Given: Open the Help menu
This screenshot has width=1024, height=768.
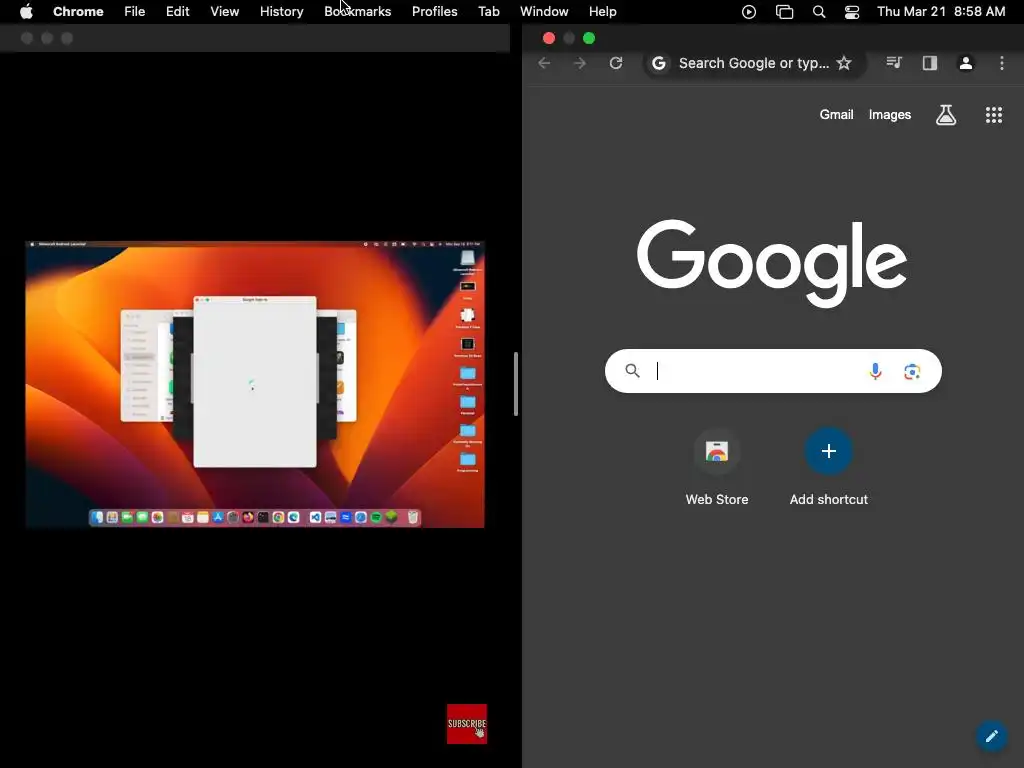Looking at the screenshot, I should (x=602, y=11).
